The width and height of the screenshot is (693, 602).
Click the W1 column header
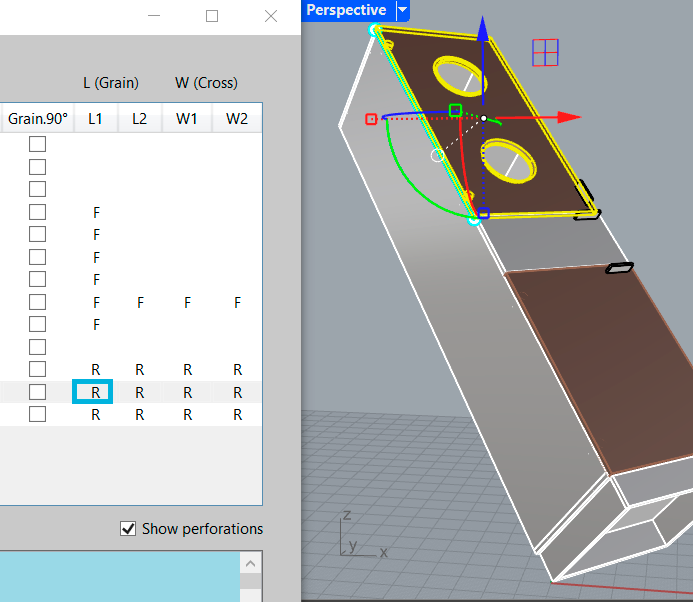[x=187, y=118]
